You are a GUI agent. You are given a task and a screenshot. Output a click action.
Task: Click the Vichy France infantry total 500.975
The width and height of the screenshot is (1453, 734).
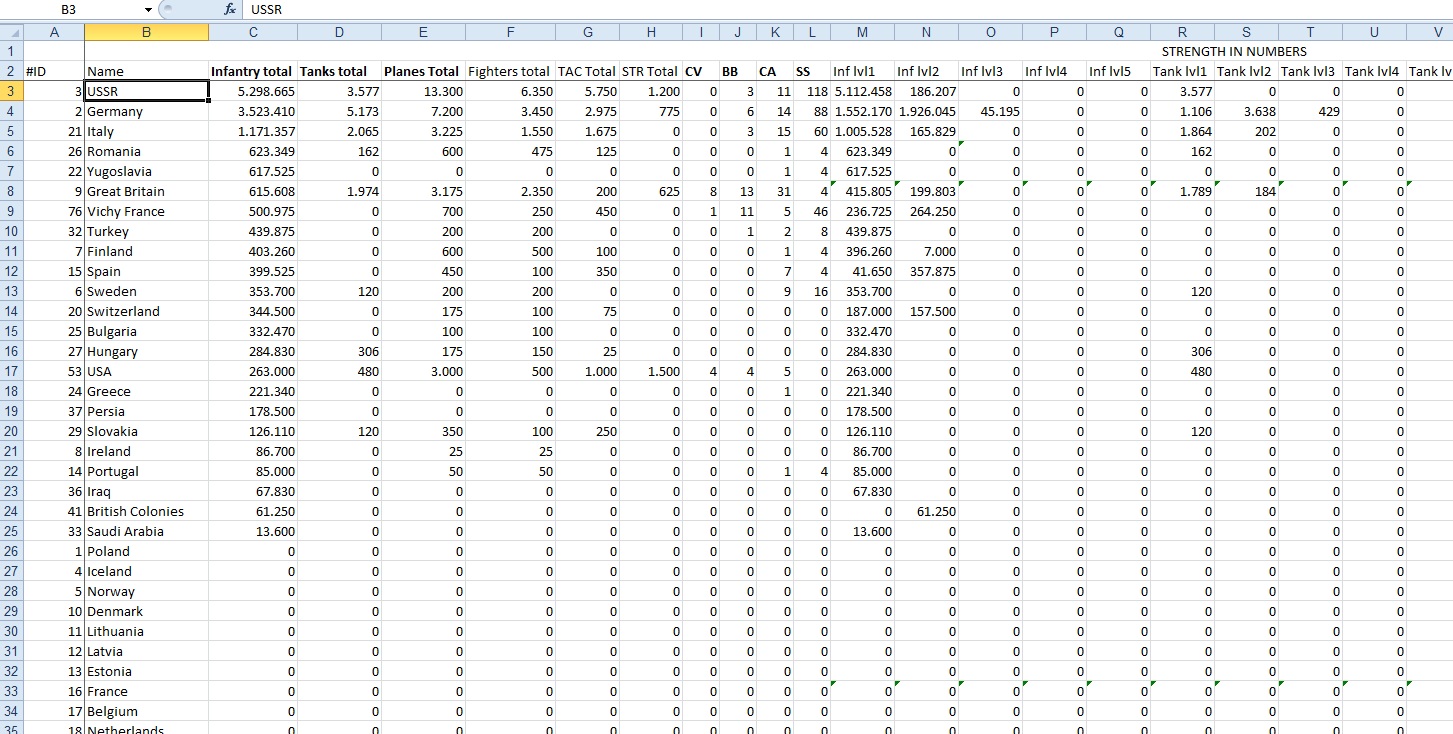click(253, 211)
